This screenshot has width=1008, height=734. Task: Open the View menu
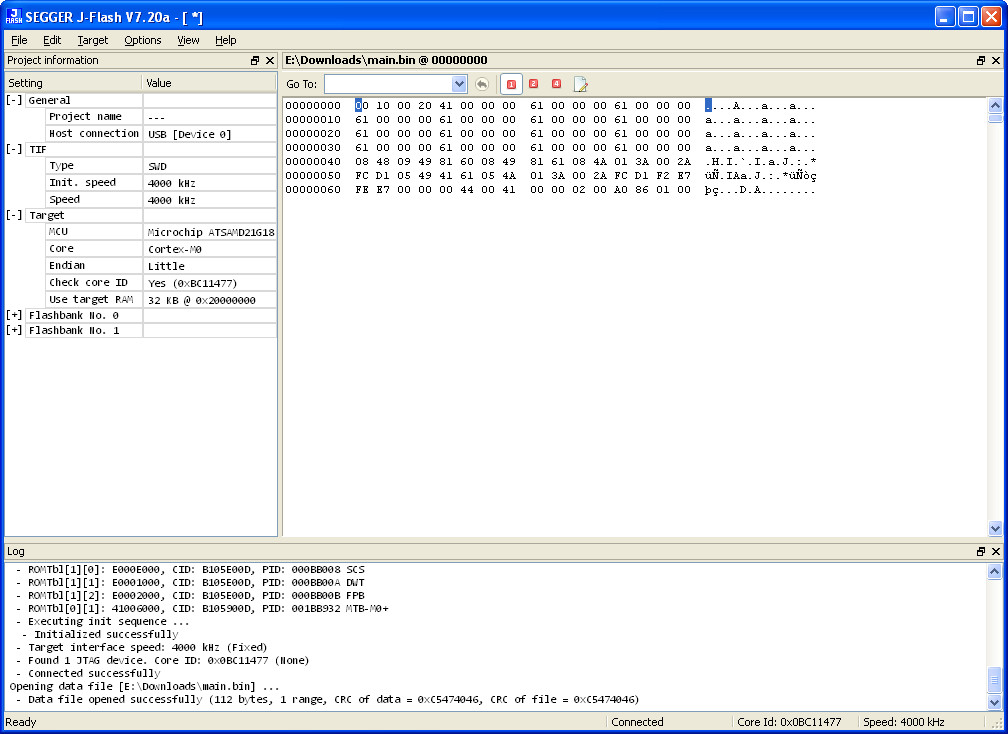(188, 40)
